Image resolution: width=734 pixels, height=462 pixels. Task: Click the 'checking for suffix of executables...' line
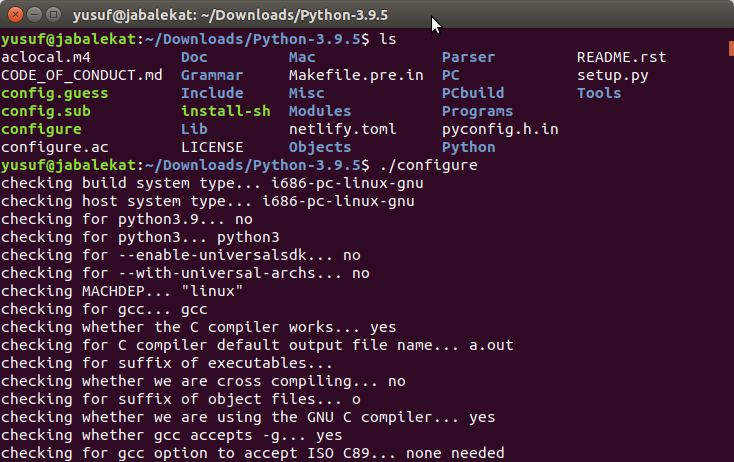(167, 364)
